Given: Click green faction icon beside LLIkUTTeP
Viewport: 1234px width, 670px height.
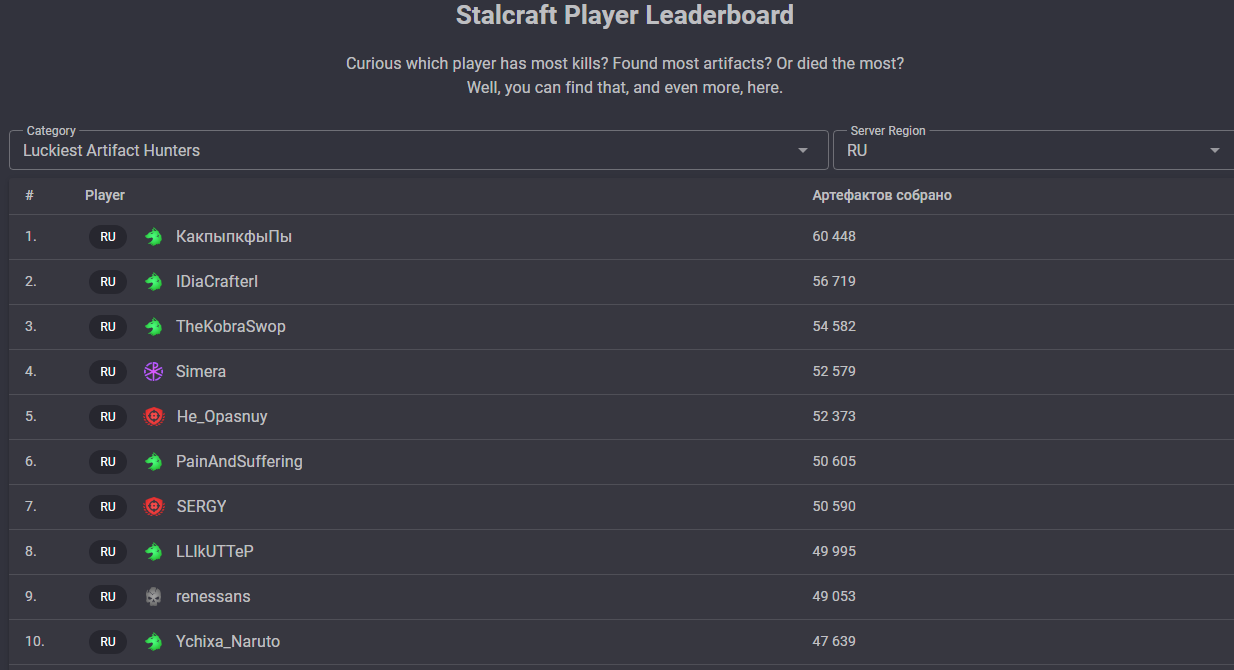Looking at the screenshot, I should pos(153,552).
